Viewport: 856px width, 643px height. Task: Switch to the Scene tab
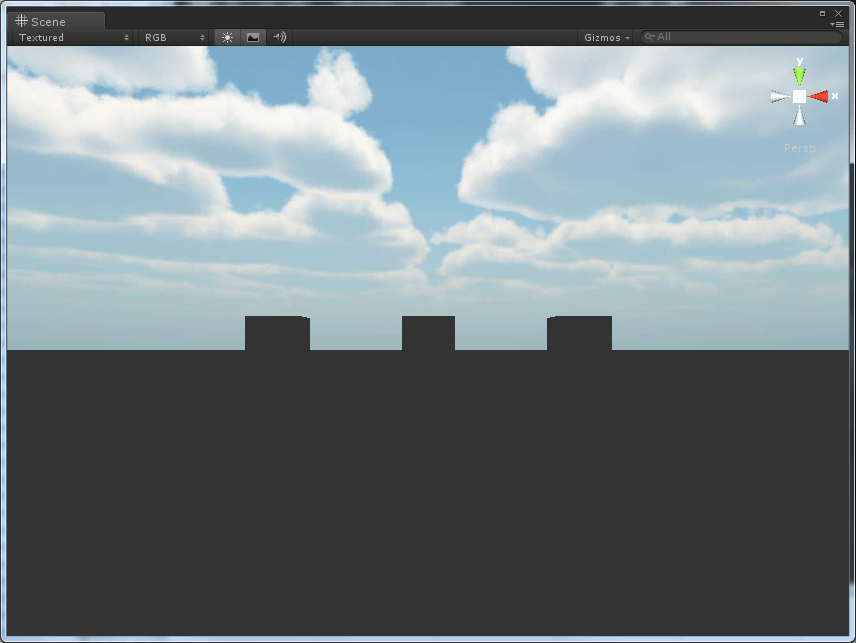tap(50, 20)
